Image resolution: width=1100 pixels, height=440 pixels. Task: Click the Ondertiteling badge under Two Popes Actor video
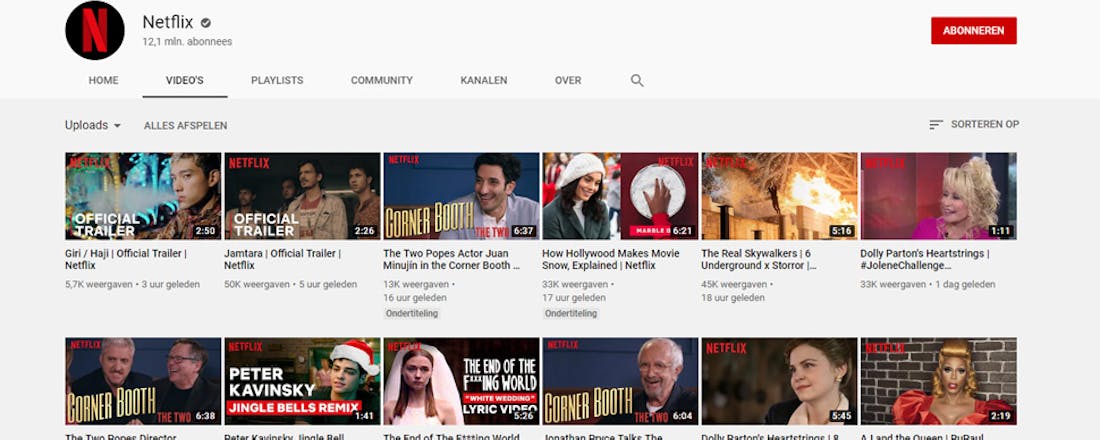click(412, 314)
